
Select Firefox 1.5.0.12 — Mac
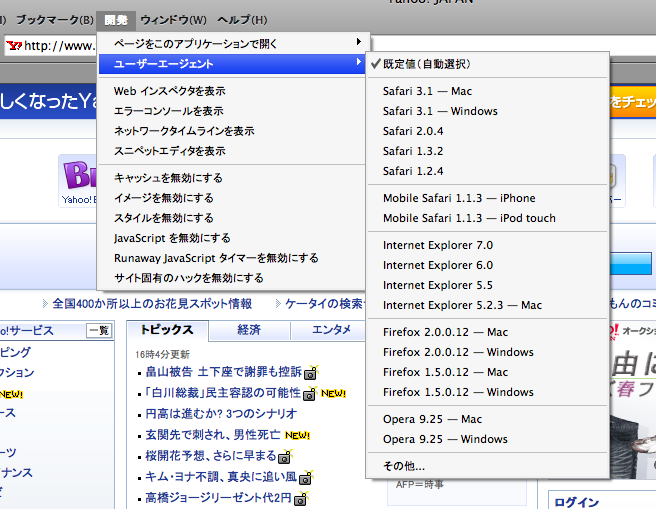[487, 372]
